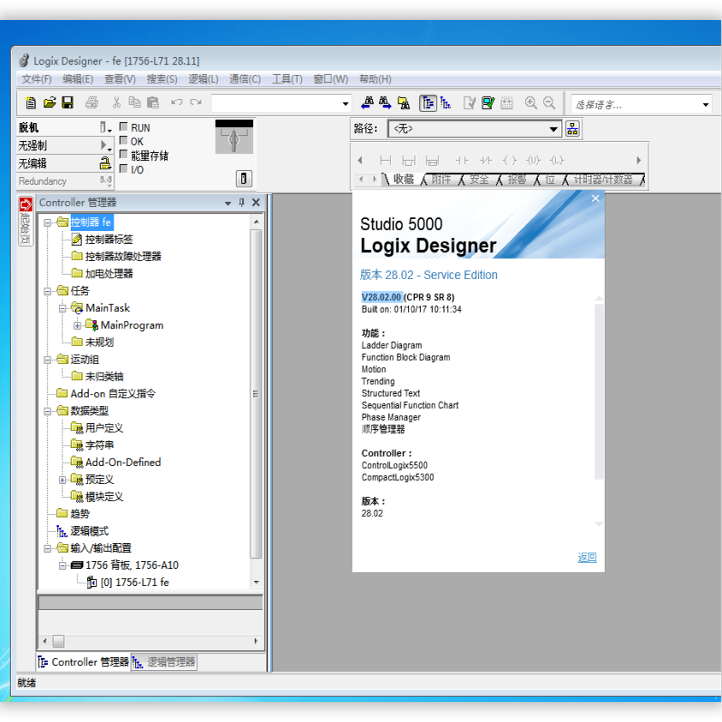Select the 计时器/计数器 instruction tab

click(603, 179)
